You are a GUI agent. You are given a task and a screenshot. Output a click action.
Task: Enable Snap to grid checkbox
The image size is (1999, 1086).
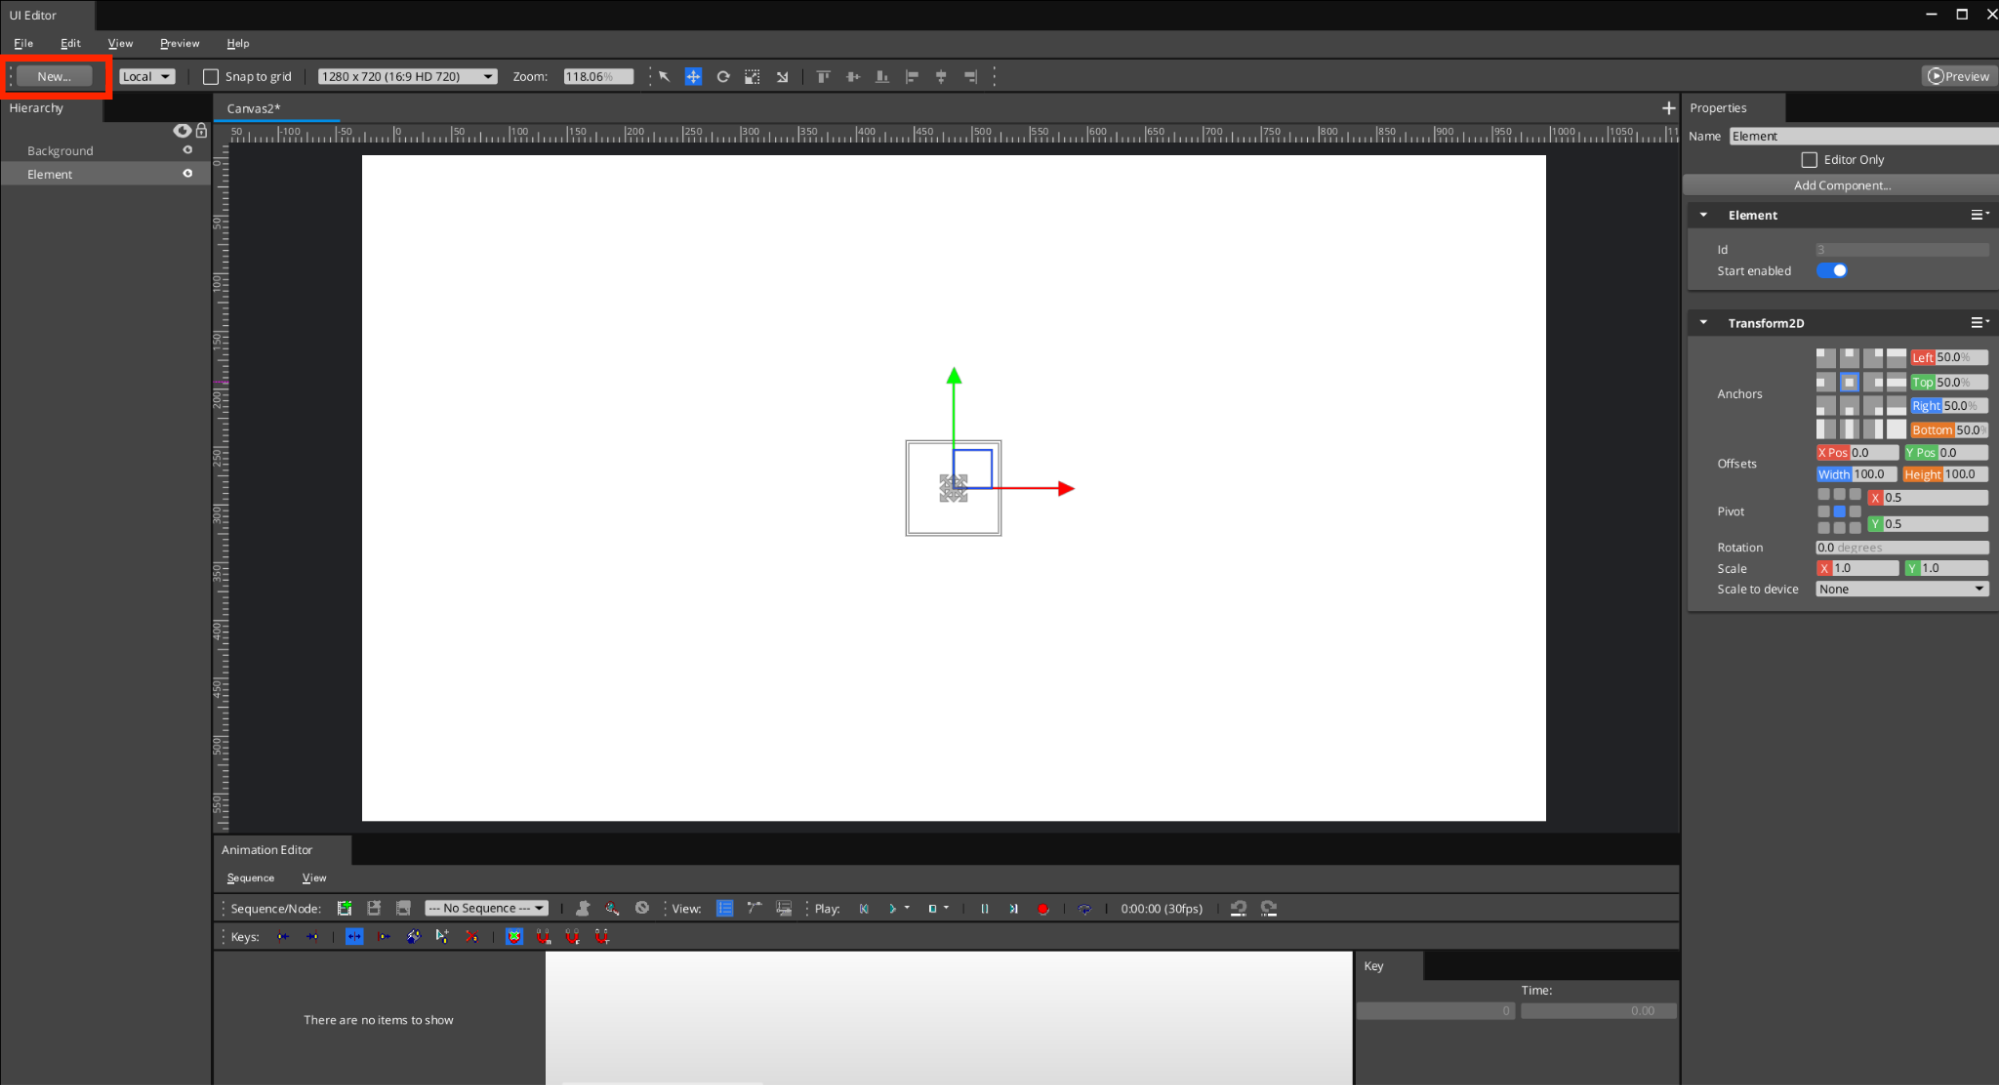click(211, 77)
